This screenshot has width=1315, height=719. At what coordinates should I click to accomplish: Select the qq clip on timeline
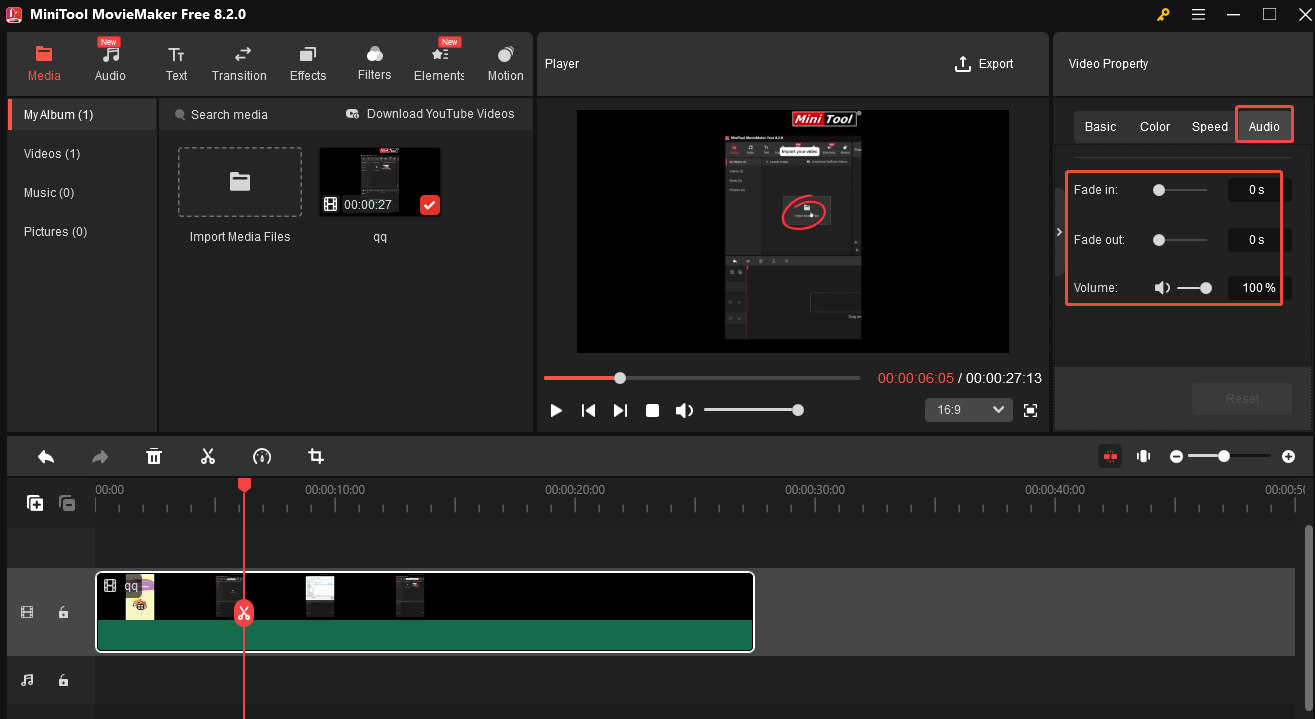click(425, 612)
